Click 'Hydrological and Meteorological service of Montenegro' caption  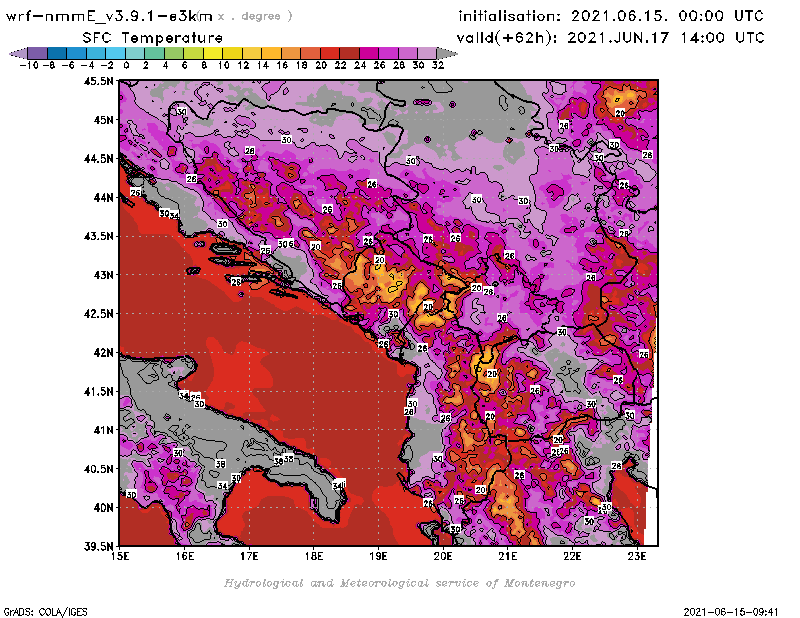click(399, 583)
